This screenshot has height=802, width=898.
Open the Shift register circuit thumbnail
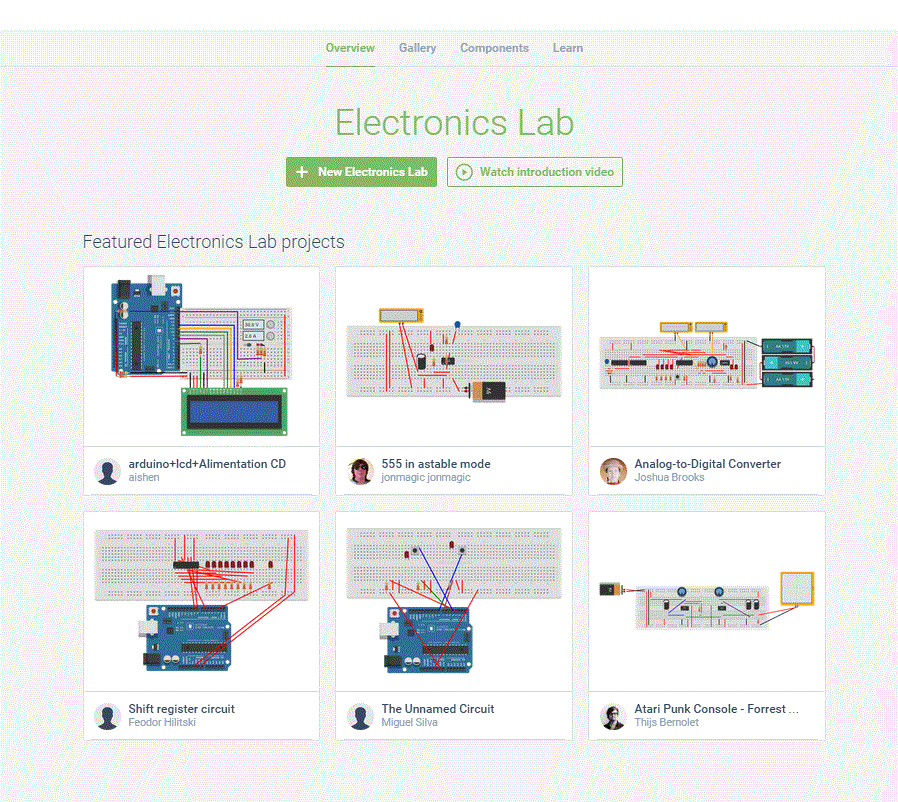[201, 600]
